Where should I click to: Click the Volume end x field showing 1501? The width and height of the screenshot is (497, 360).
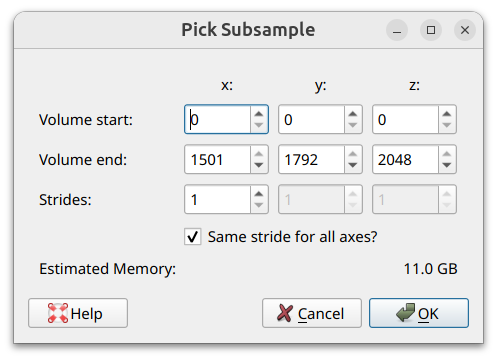coord(217,159)
